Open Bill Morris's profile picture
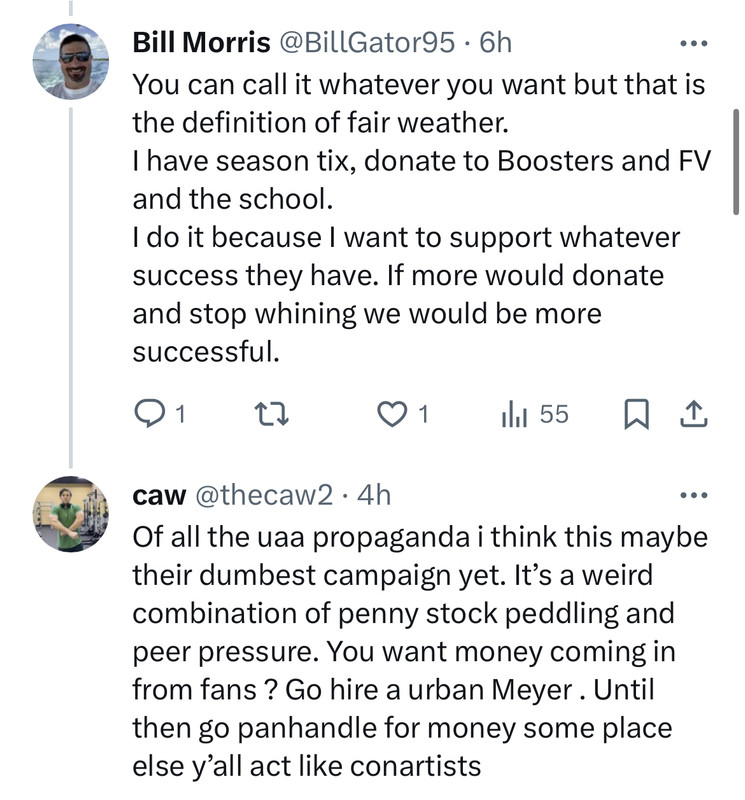Image resolution: width=745 pixels, height=800 pixels. (69, 62)
